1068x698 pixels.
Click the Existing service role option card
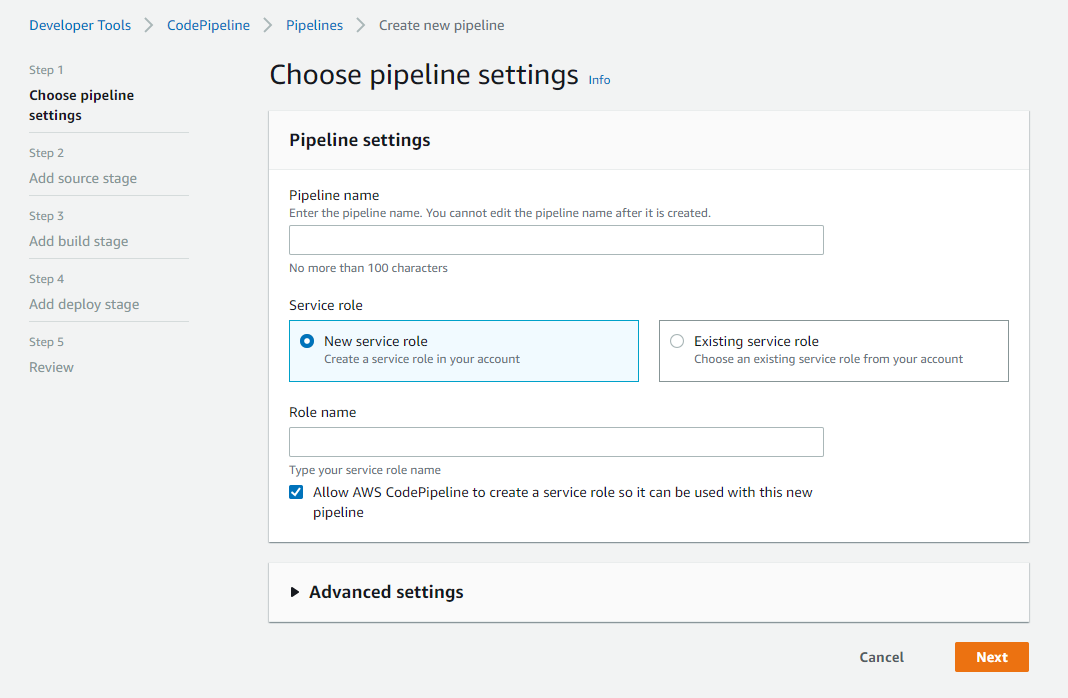[833, 351]
